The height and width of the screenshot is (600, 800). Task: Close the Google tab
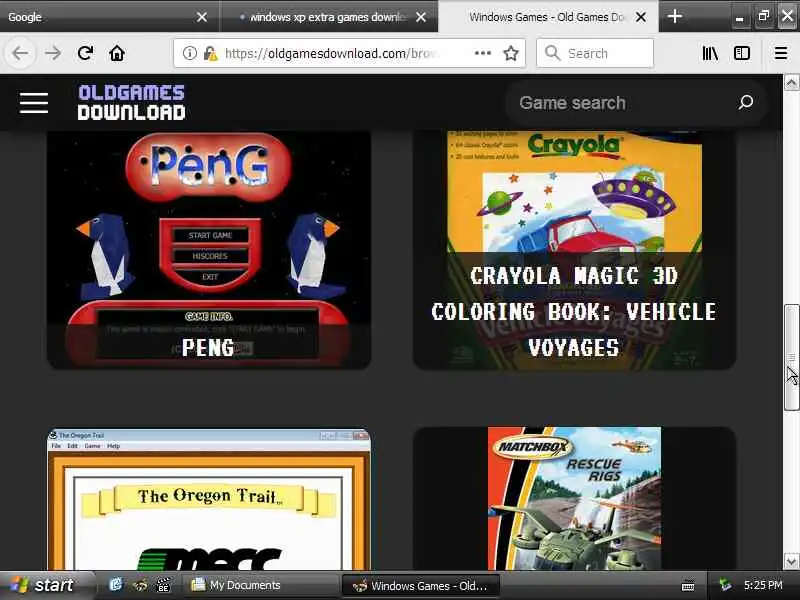click(x=202, y=17)
